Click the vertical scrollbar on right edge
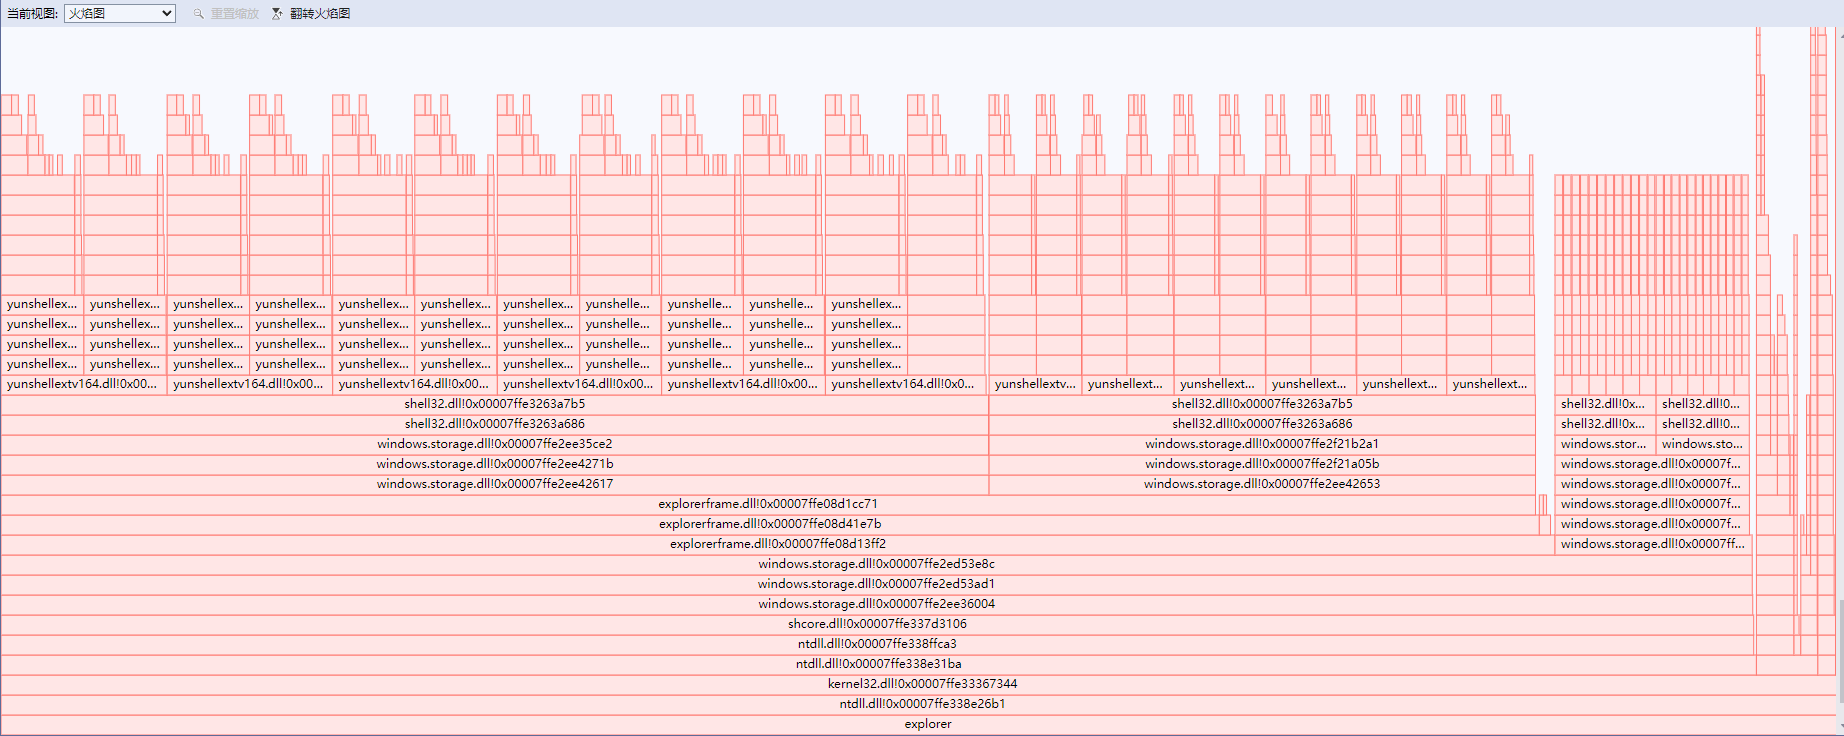Screen dimensions: 1844x736 (x=1840, y=660)
